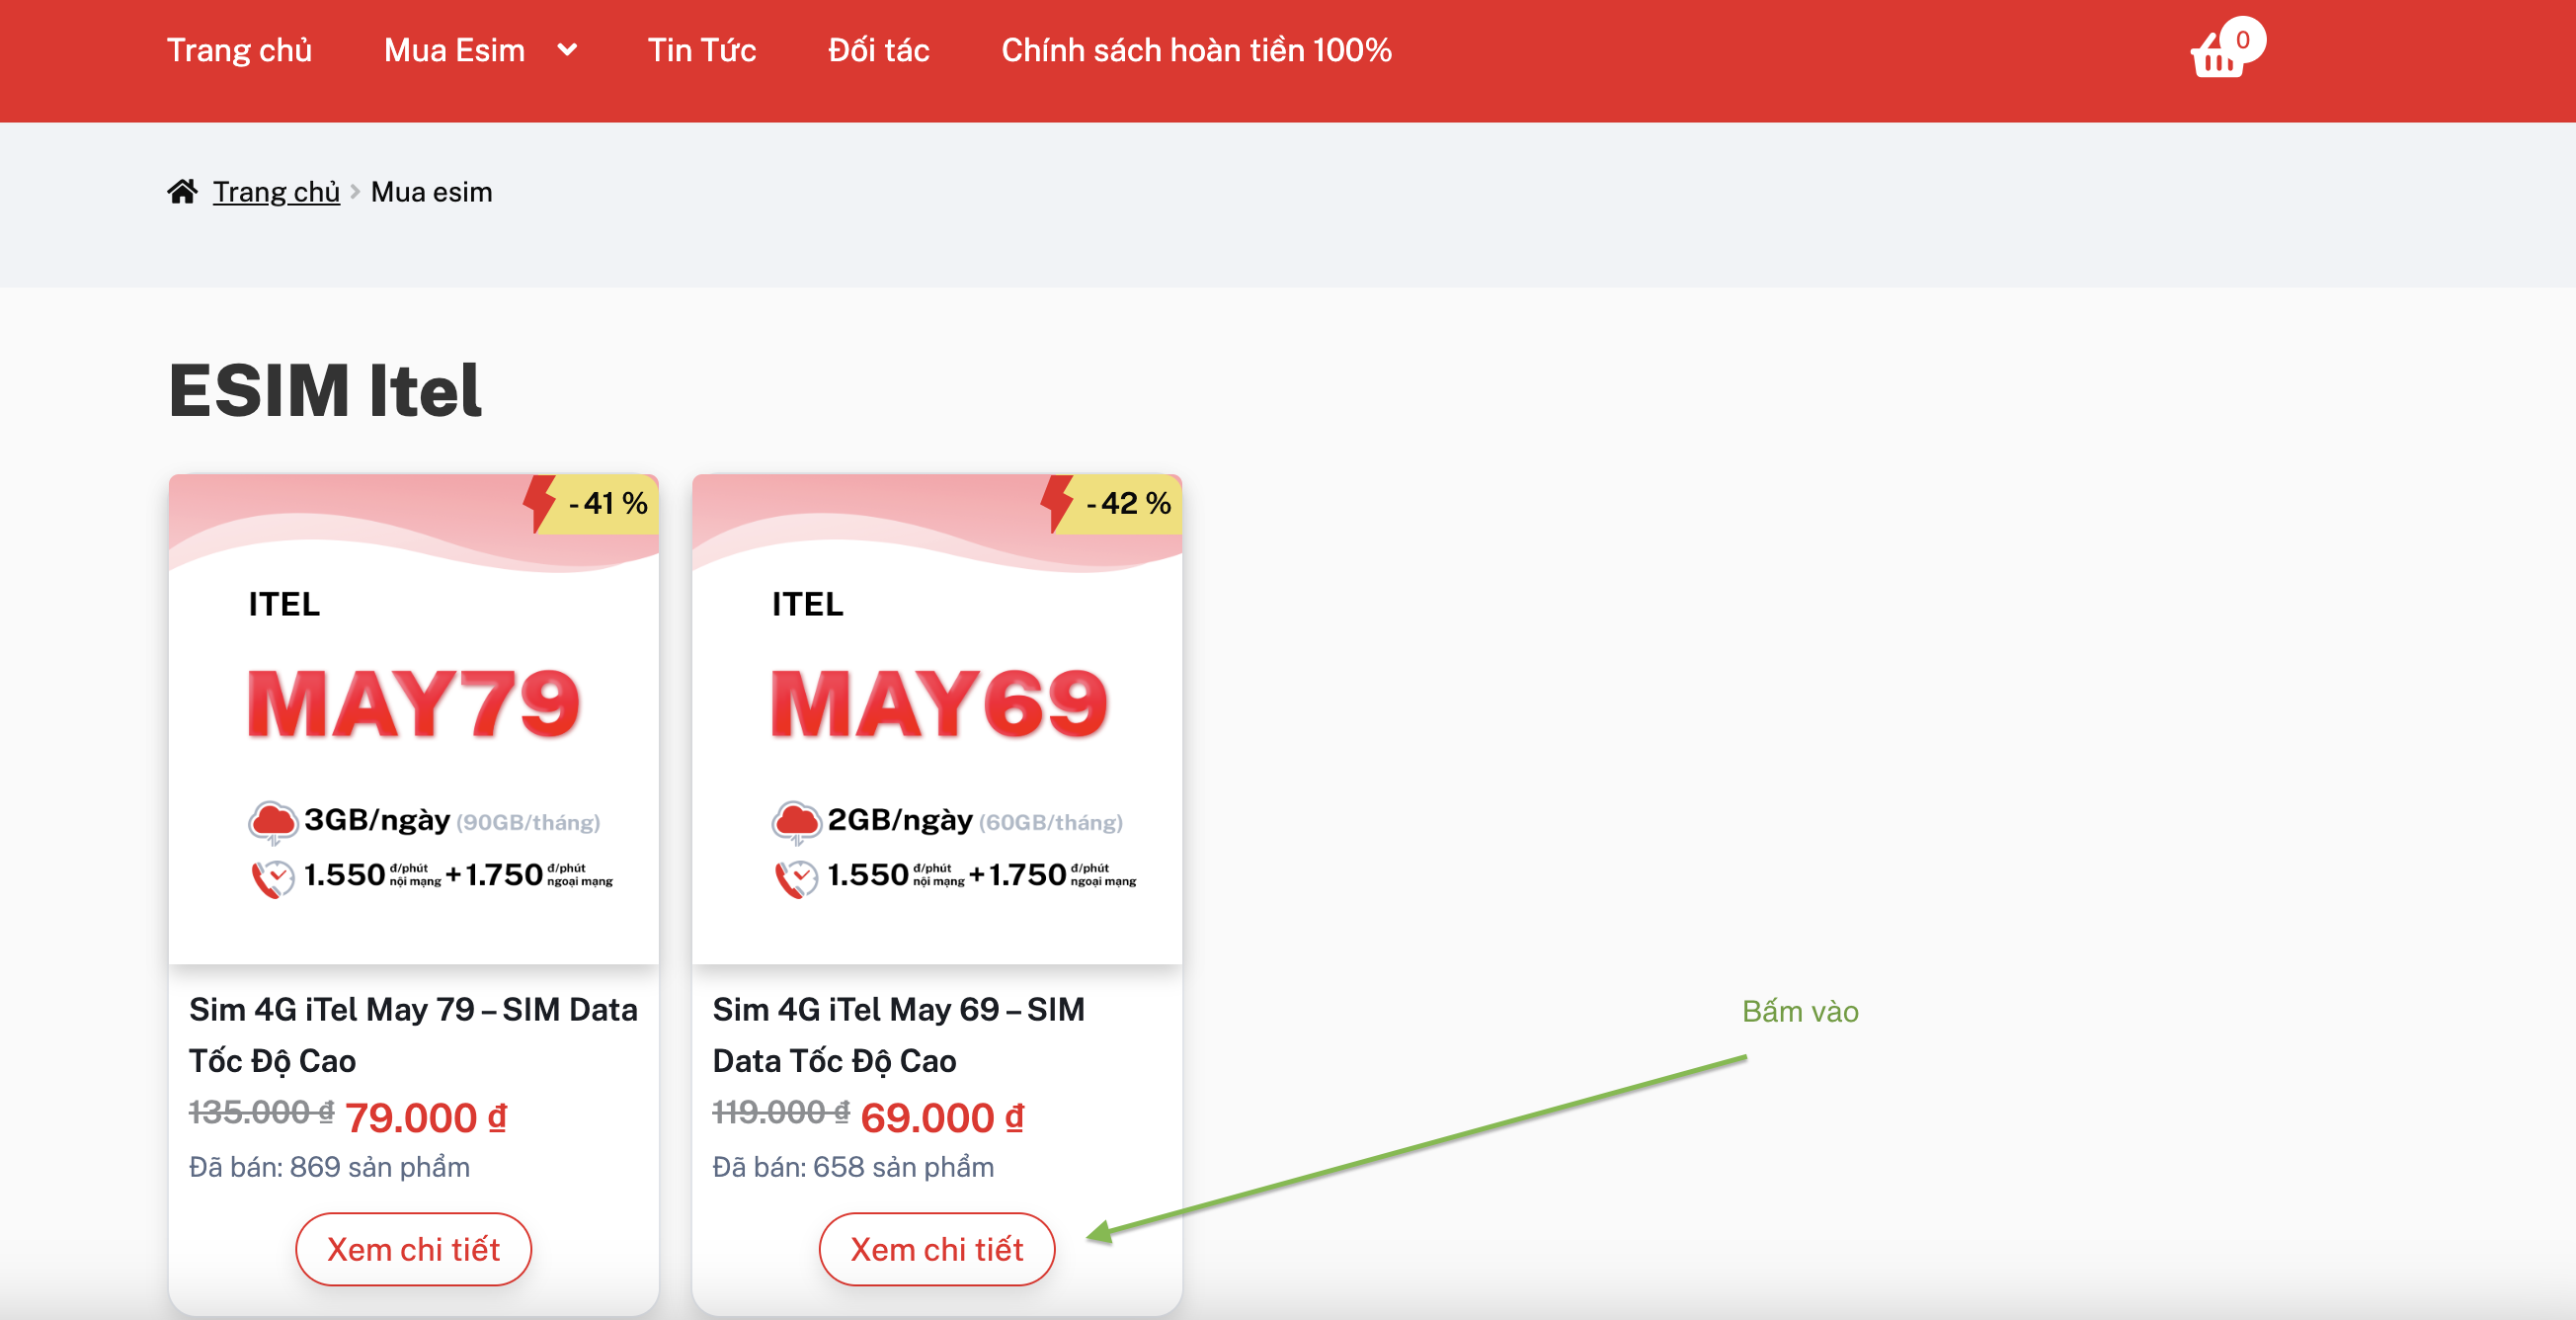This screenshot has width=2576, height=1320.
Task: Click the -41 % discount badge
Action: point(590,503)
